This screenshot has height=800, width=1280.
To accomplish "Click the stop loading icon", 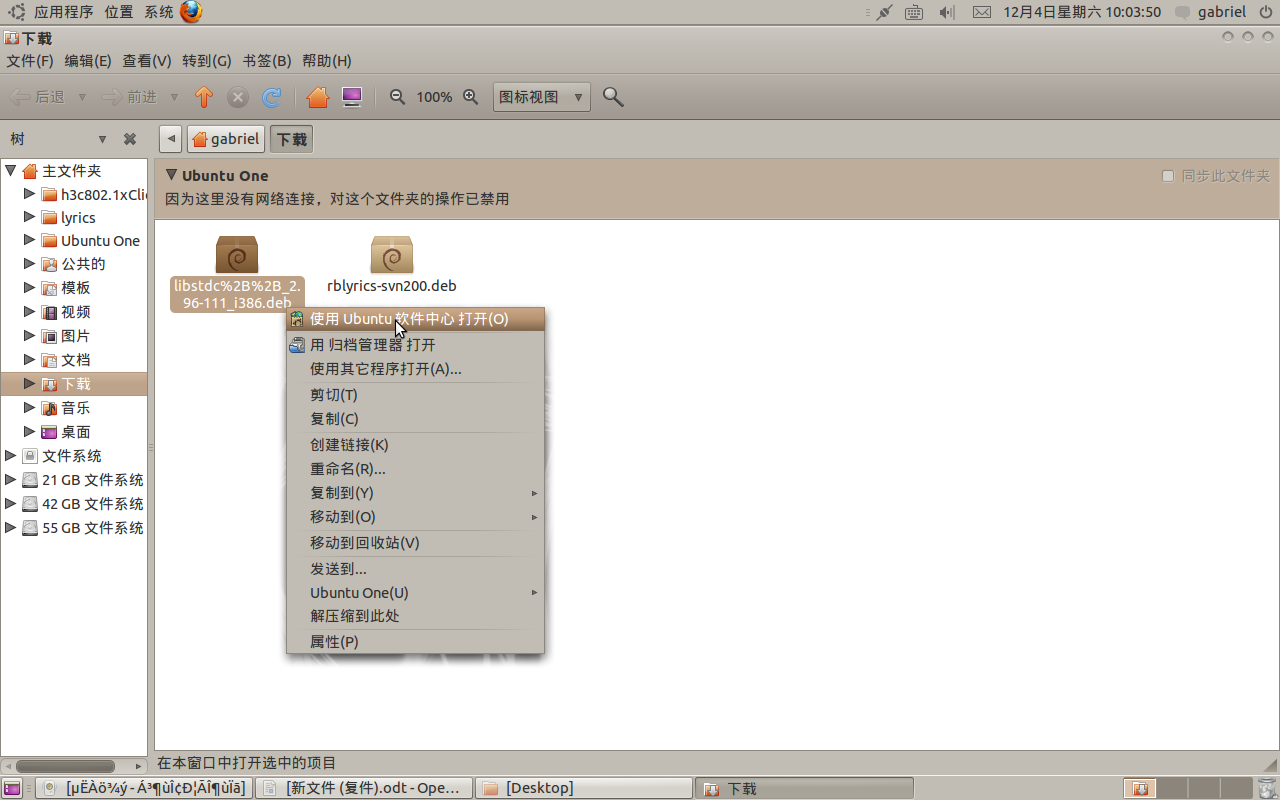I will tap(238, 97).
